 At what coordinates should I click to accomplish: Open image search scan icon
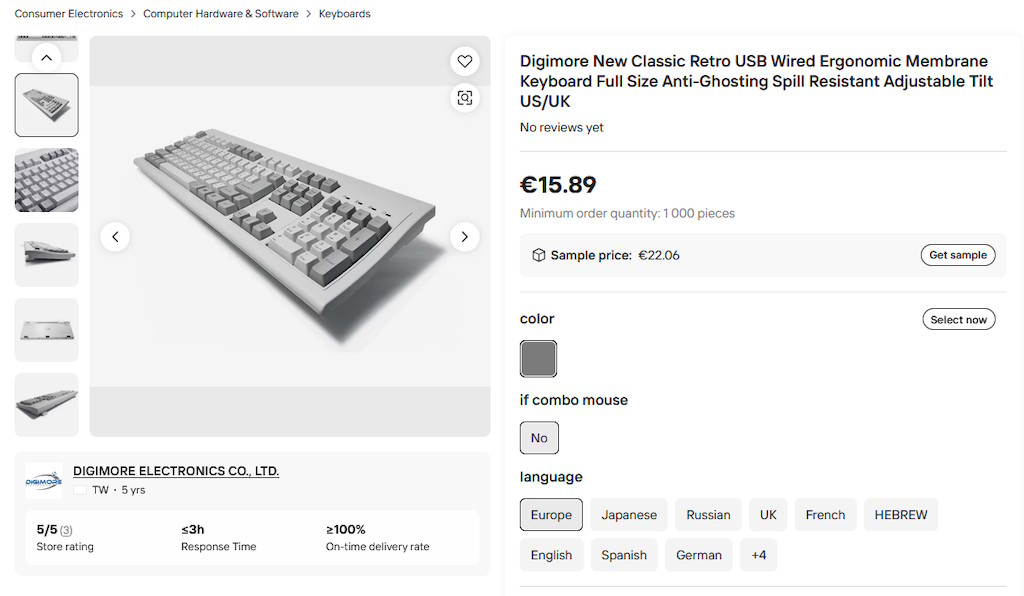(x=464, y=98)
